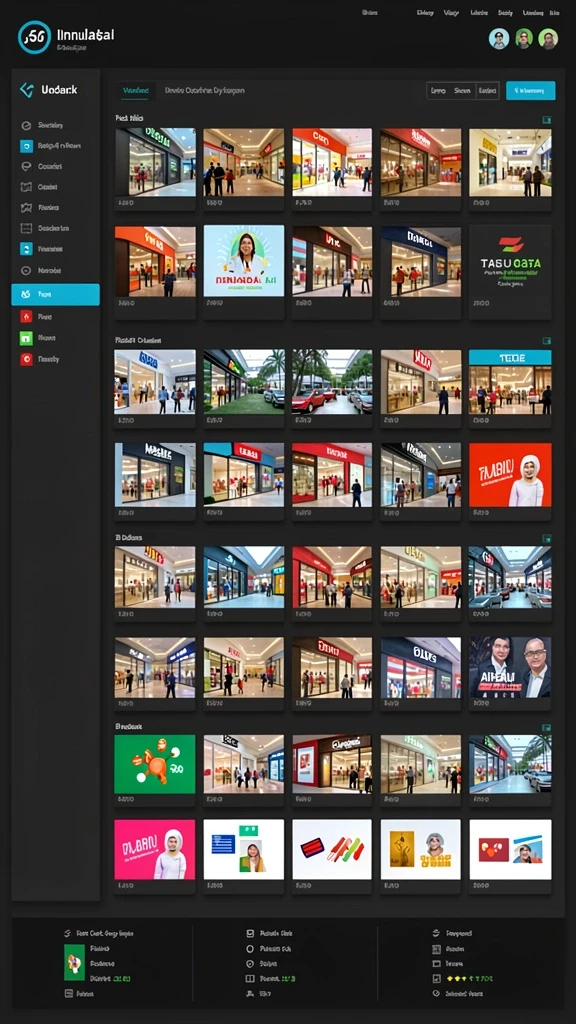
Task: Click the solid blue button in toolbar
Action: pos(530,91)
